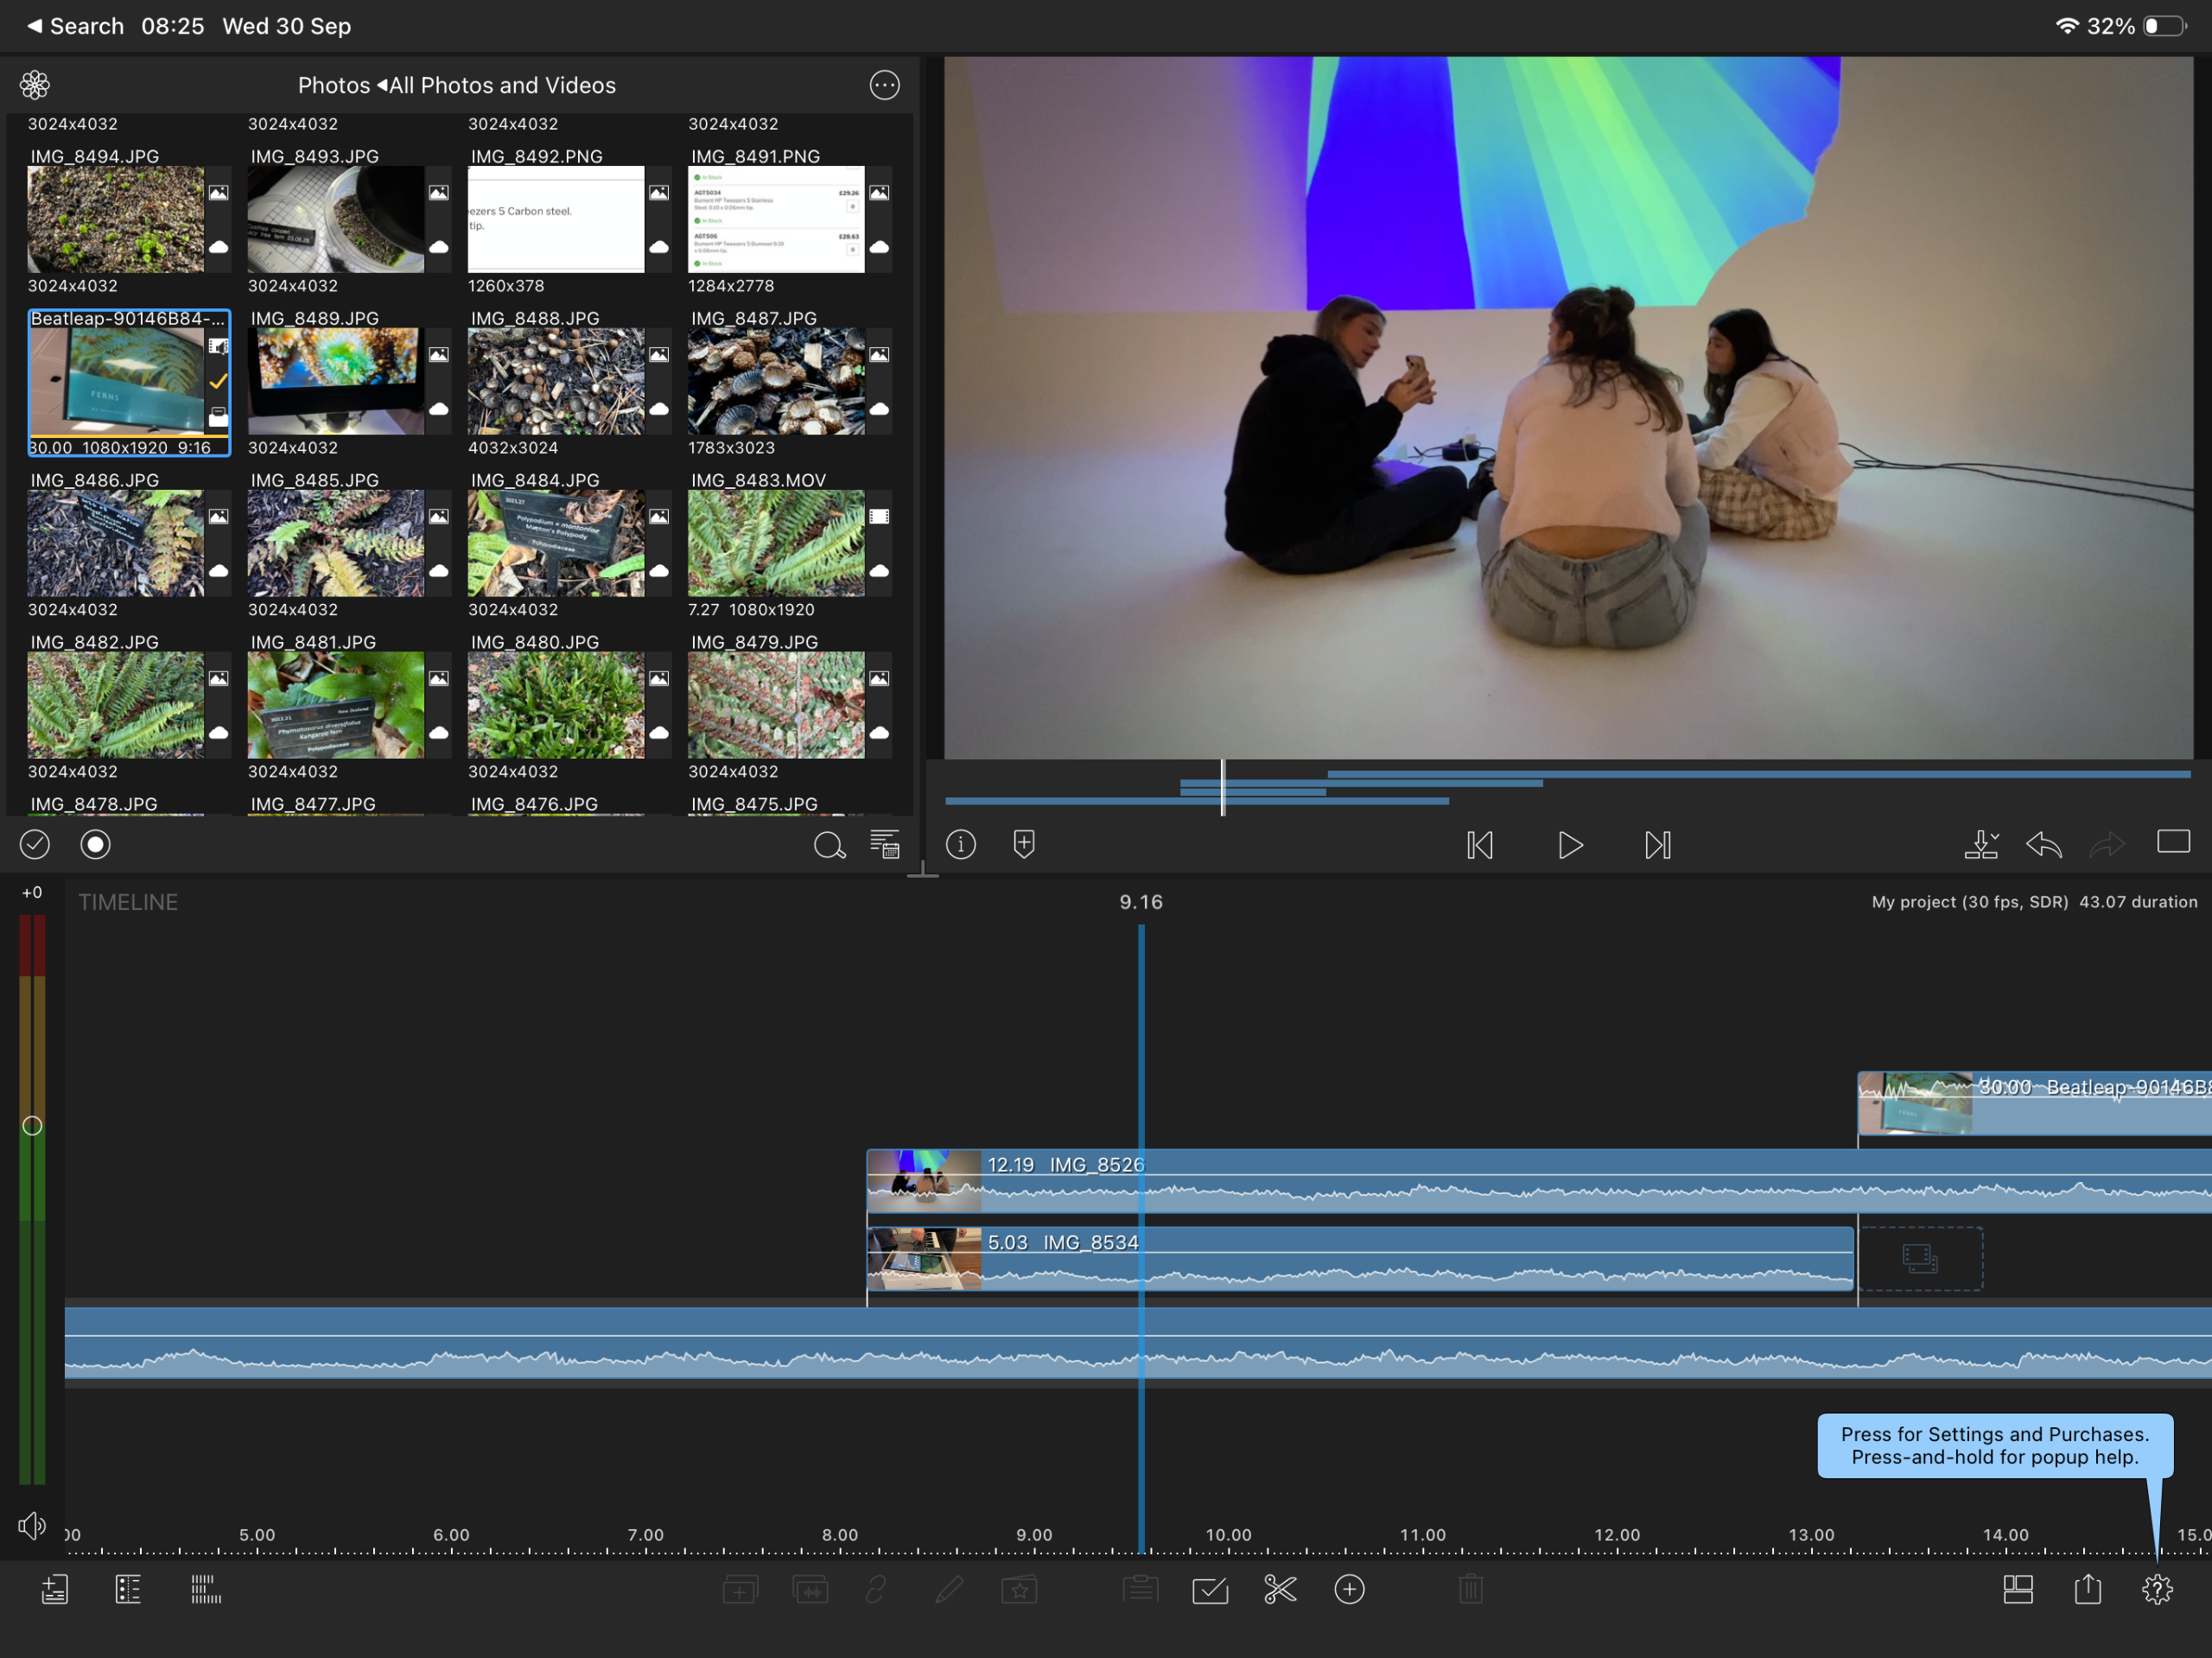Image resolution: width=2212 pixels, height=1658 pixels.
Task: Open the clip info icon
Action: [961, 844]
